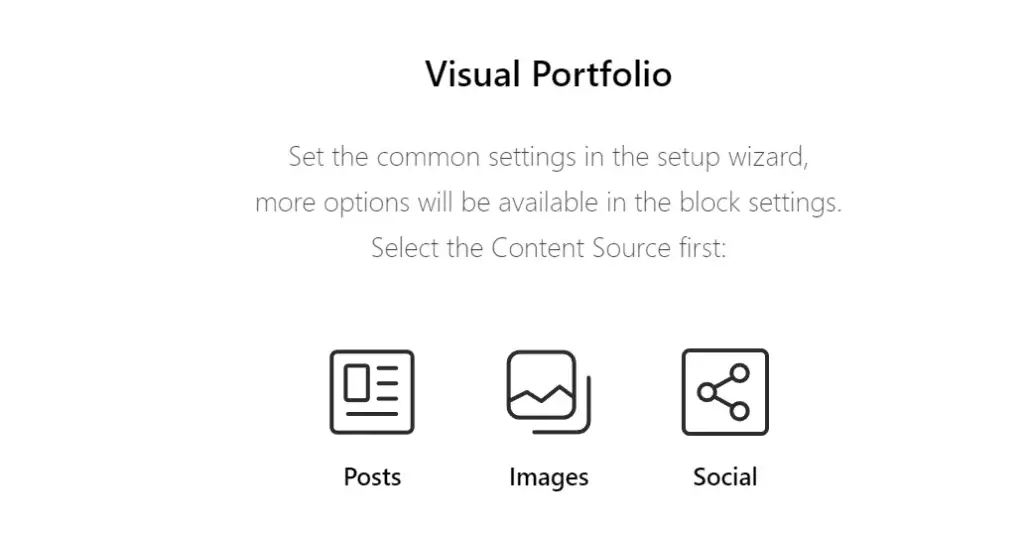Image resolution: width=1024 pixels, height=544 pixels.
Task: Click the "Set the common settings" description line
Action: (548, 157)
